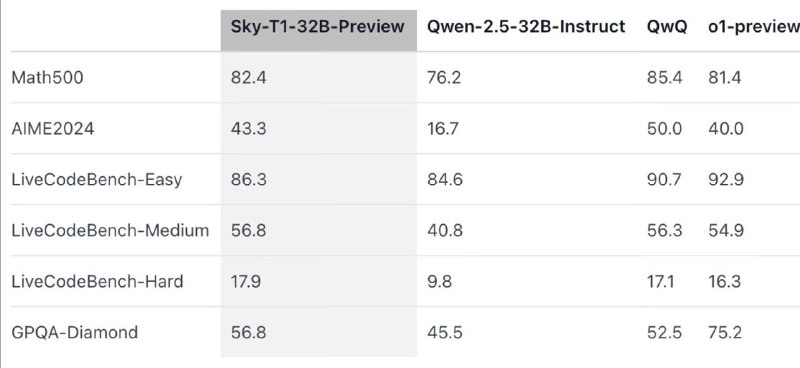
Task: Click the 16.7 Qwen AIME2024 value
Action: 443,129
